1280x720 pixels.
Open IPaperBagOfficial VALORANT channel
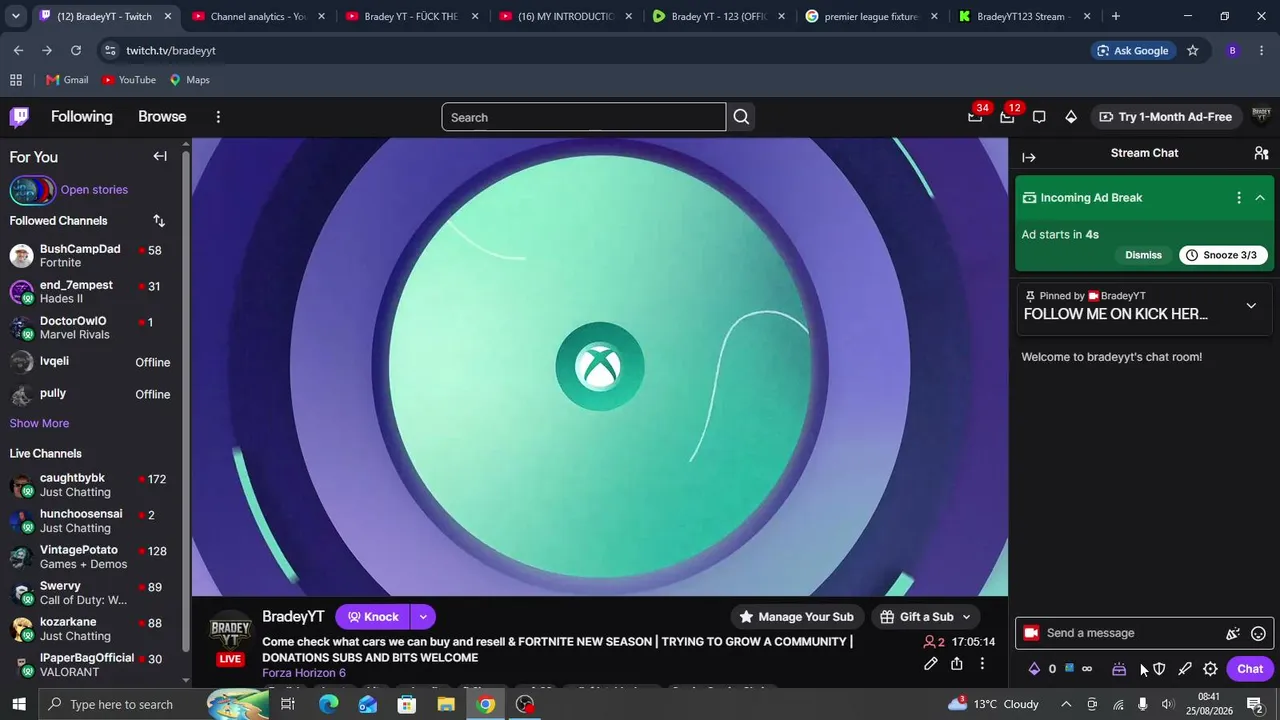pyautogui.click(x=90, y=665)
